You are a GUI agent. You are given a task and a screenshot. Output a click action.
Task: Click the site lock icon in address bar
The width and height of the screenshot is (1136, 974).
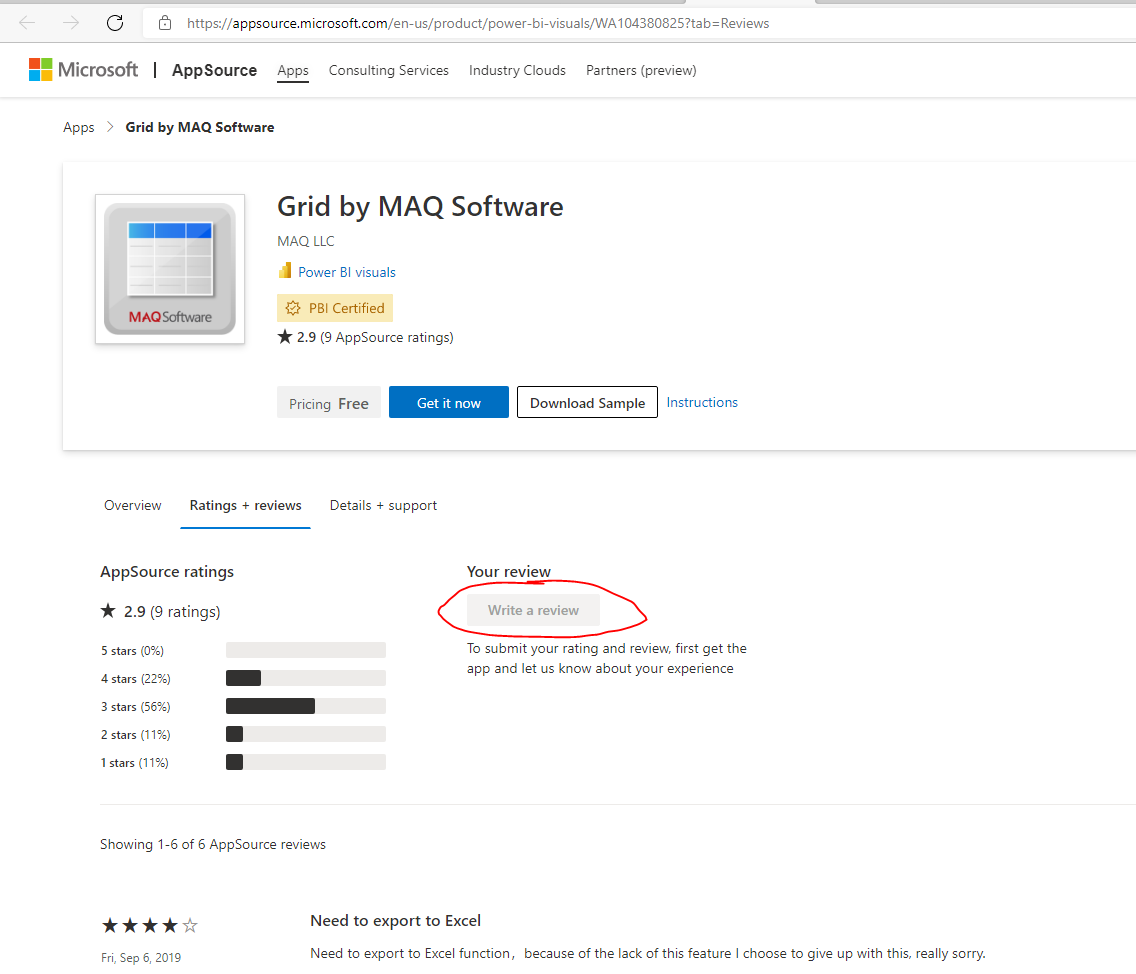tap(165, 23)
